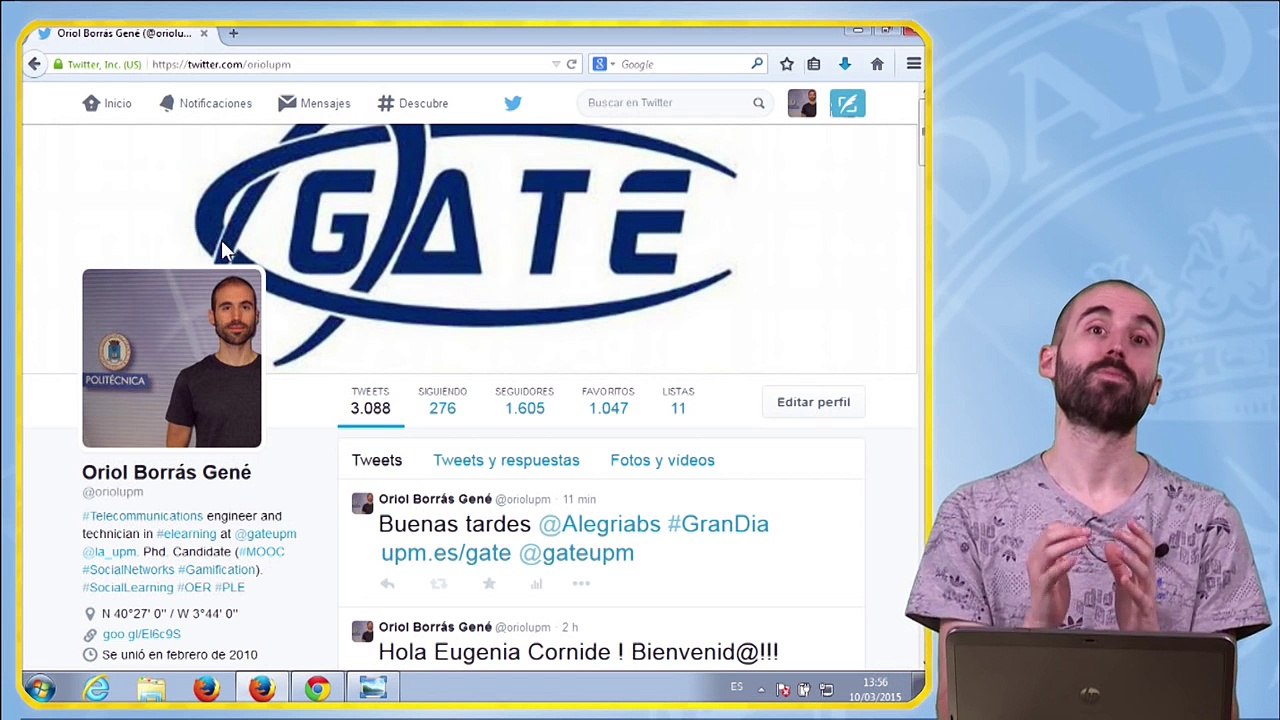Click the magnifier in Buscar en Twitter
The width and height of the screenshot is (1280, 720).
[x=759, y=103]
